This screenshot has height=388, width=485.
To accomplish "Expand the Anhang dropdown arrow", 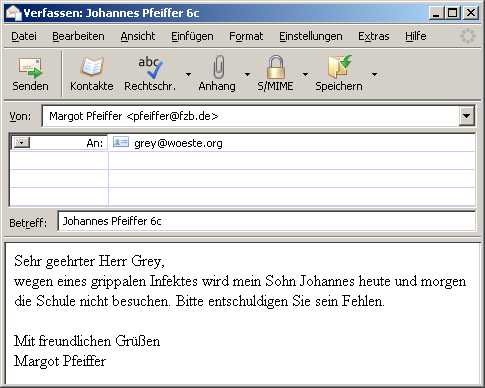I will click(247, 74).
